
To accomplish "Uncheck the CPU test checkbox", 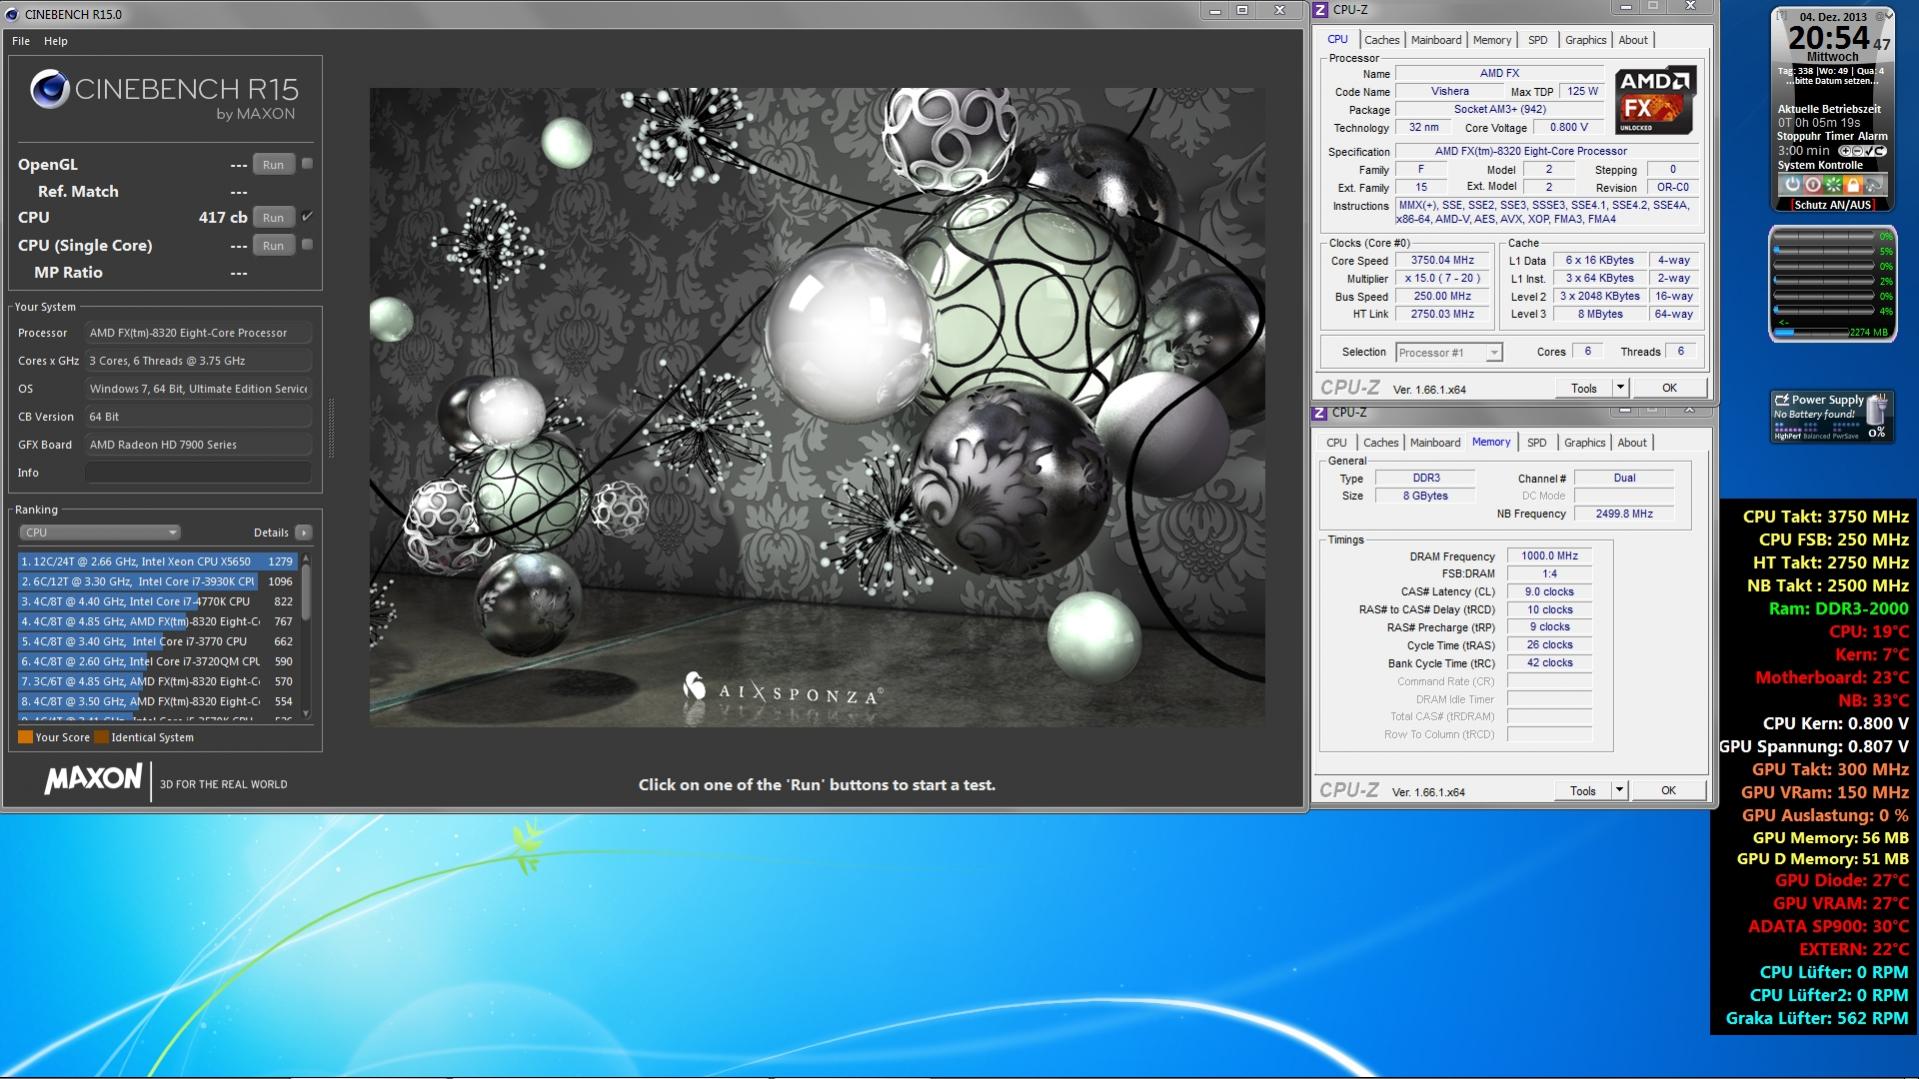I will coord(307,217).
